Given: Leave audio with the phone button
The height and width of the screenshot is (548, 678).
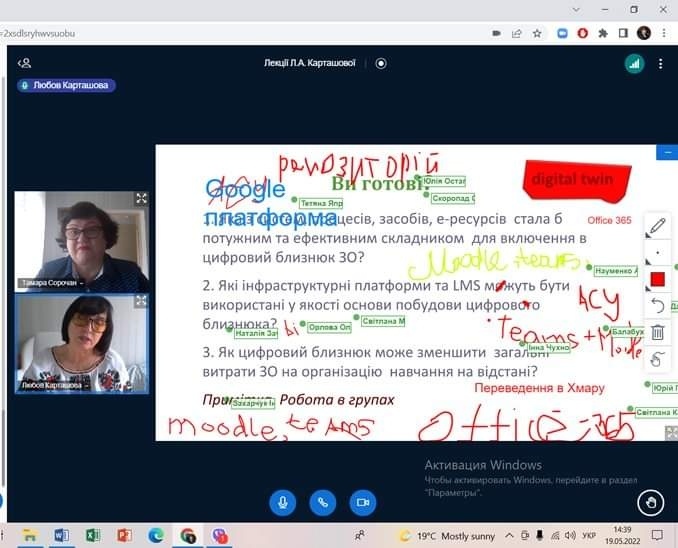Looking at the screenshot, I should click(322, 502).
